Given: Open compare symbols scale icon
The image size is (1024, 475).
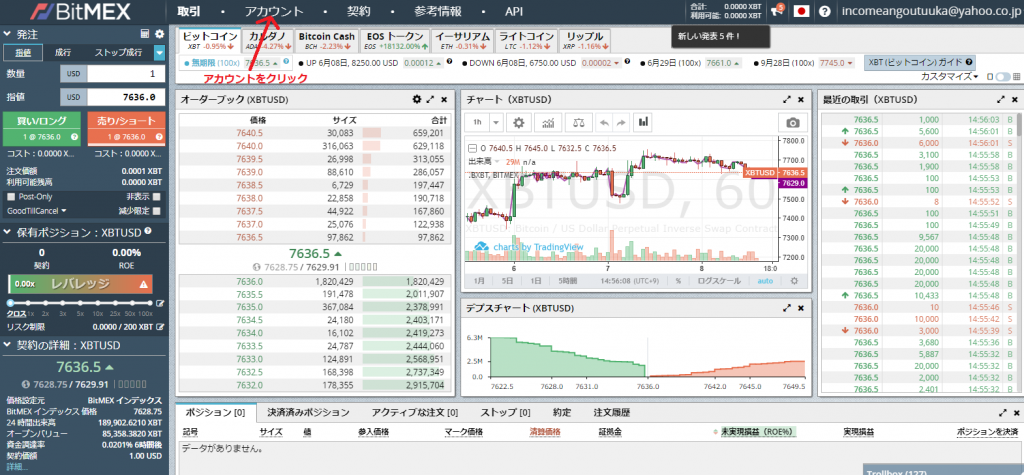Looking at the screenshot, I should 579,122.
